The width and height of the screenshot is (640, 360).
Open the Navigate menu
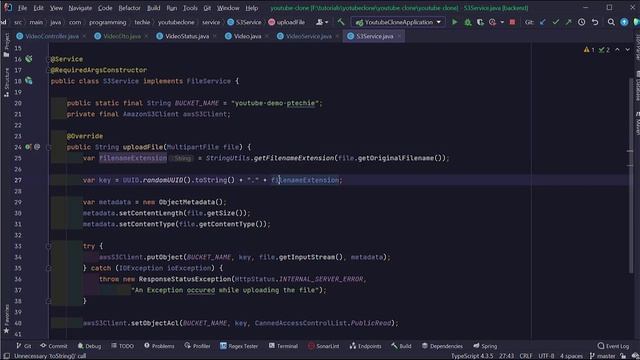coord(80,8)
